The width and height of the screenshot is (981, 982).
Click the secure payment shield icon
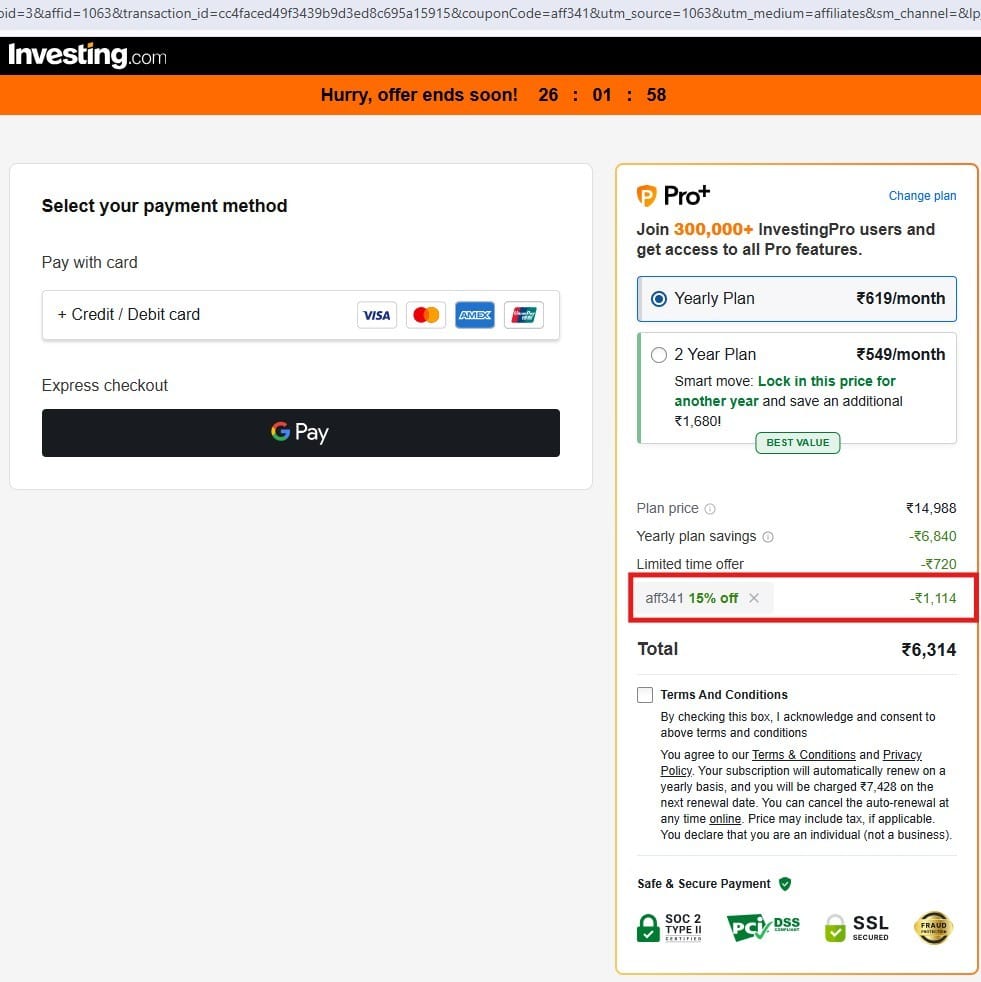(785, 884)
